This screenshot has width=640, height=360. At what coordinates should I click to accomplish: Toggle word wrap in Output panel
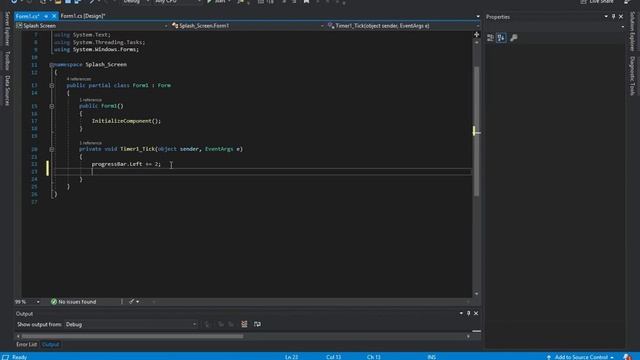pos(257,324)
